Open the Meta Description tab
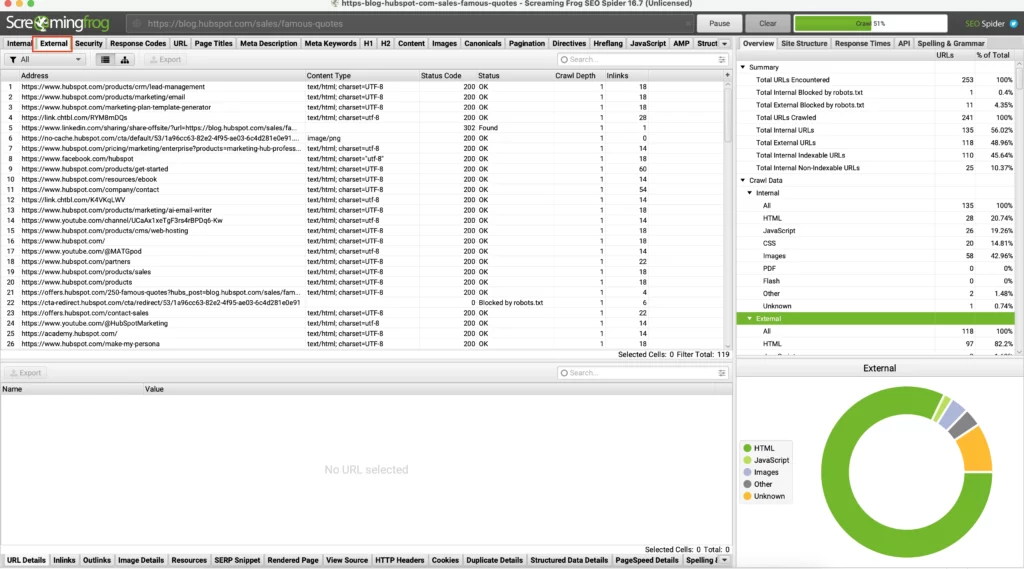The height and width of the screenshot is (569, 1024). click(268, 44)
